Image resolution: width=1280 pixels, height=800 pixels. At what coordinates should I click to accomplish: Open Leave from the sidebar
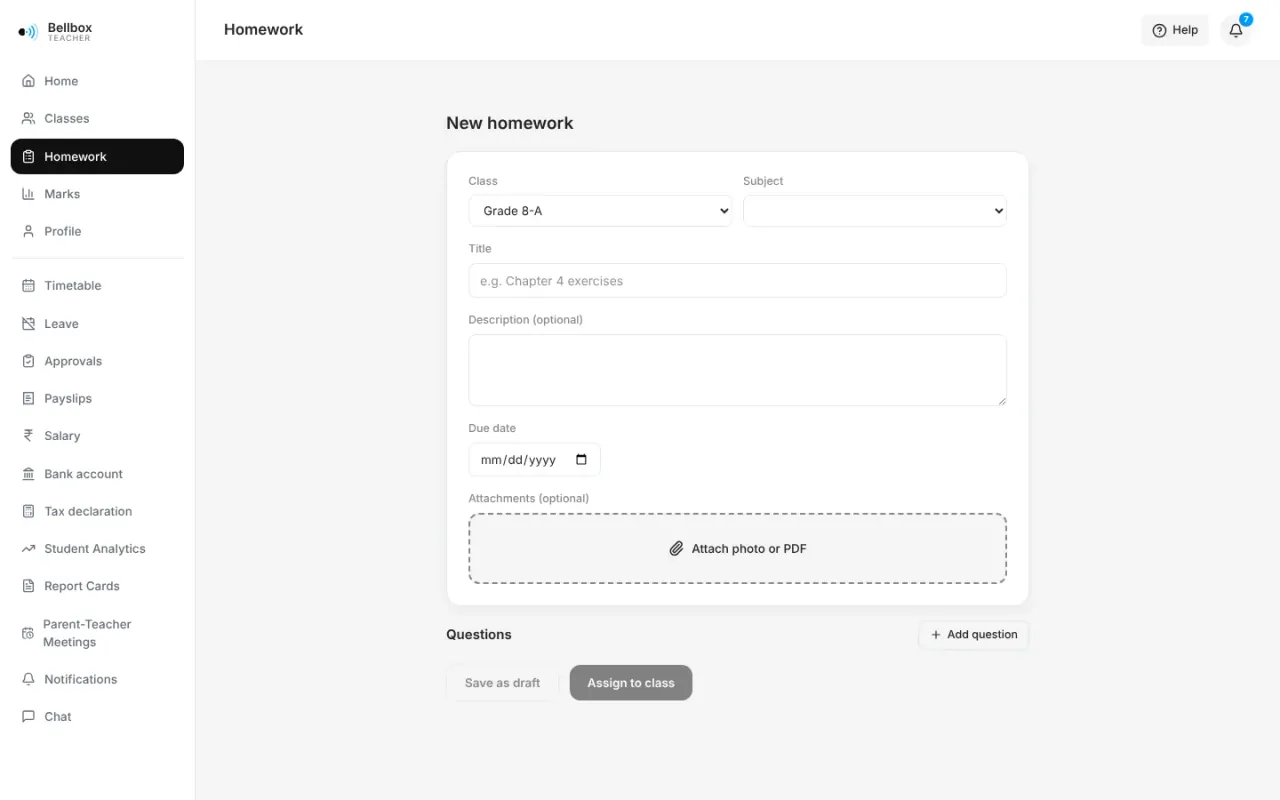coord(97,324)
